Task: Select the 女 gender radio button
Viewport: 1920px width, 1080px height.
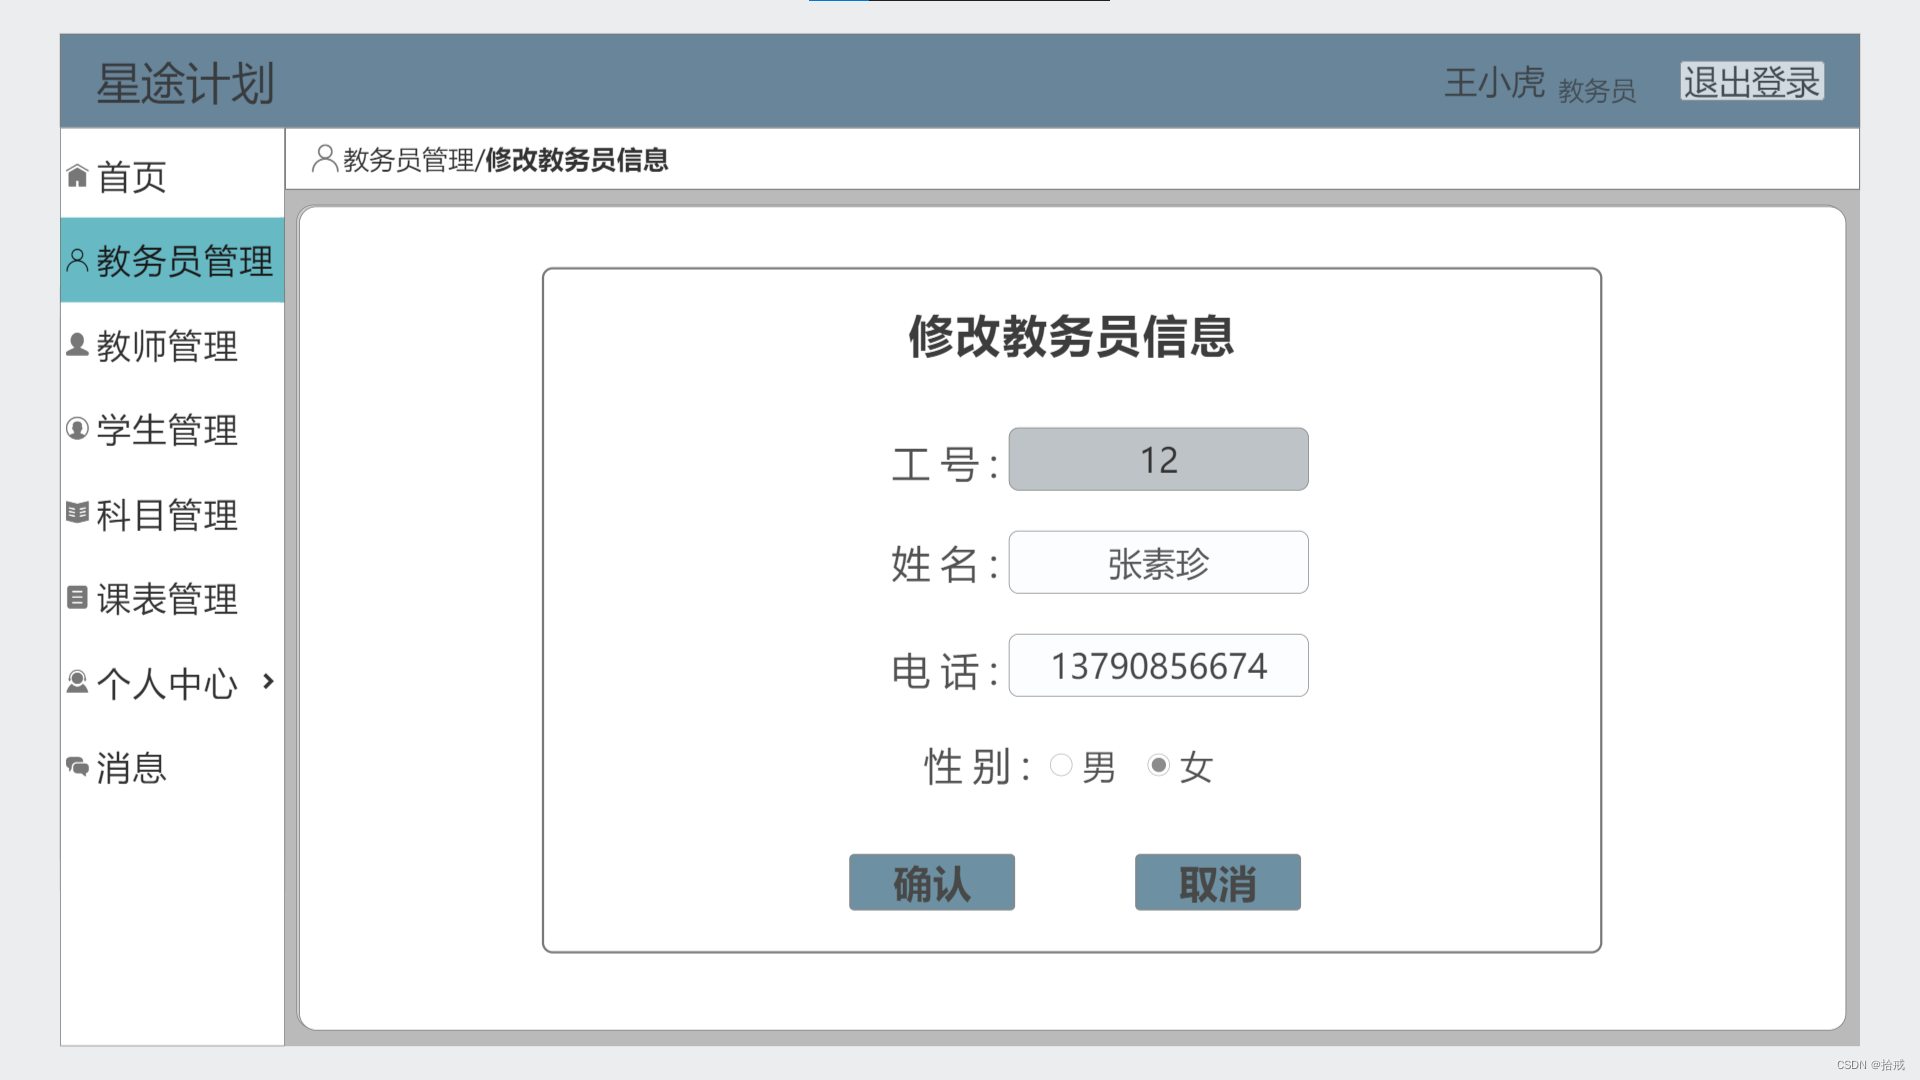Action: coord(1158,766)
